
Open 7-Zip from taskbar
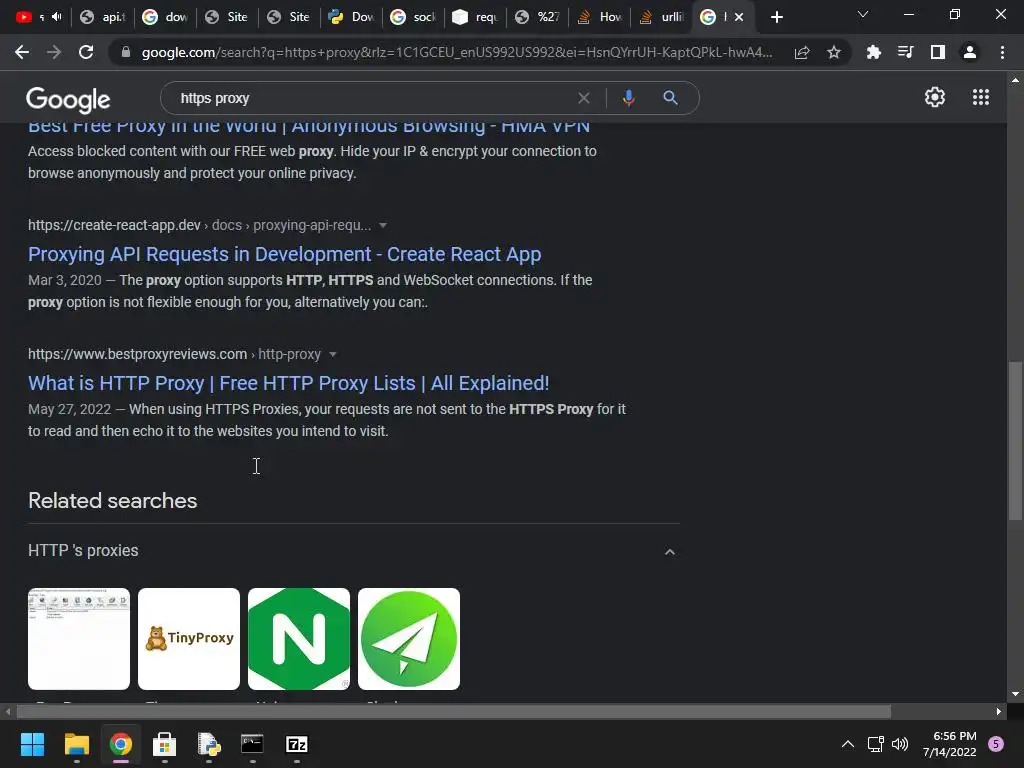[x=297, y=744]
